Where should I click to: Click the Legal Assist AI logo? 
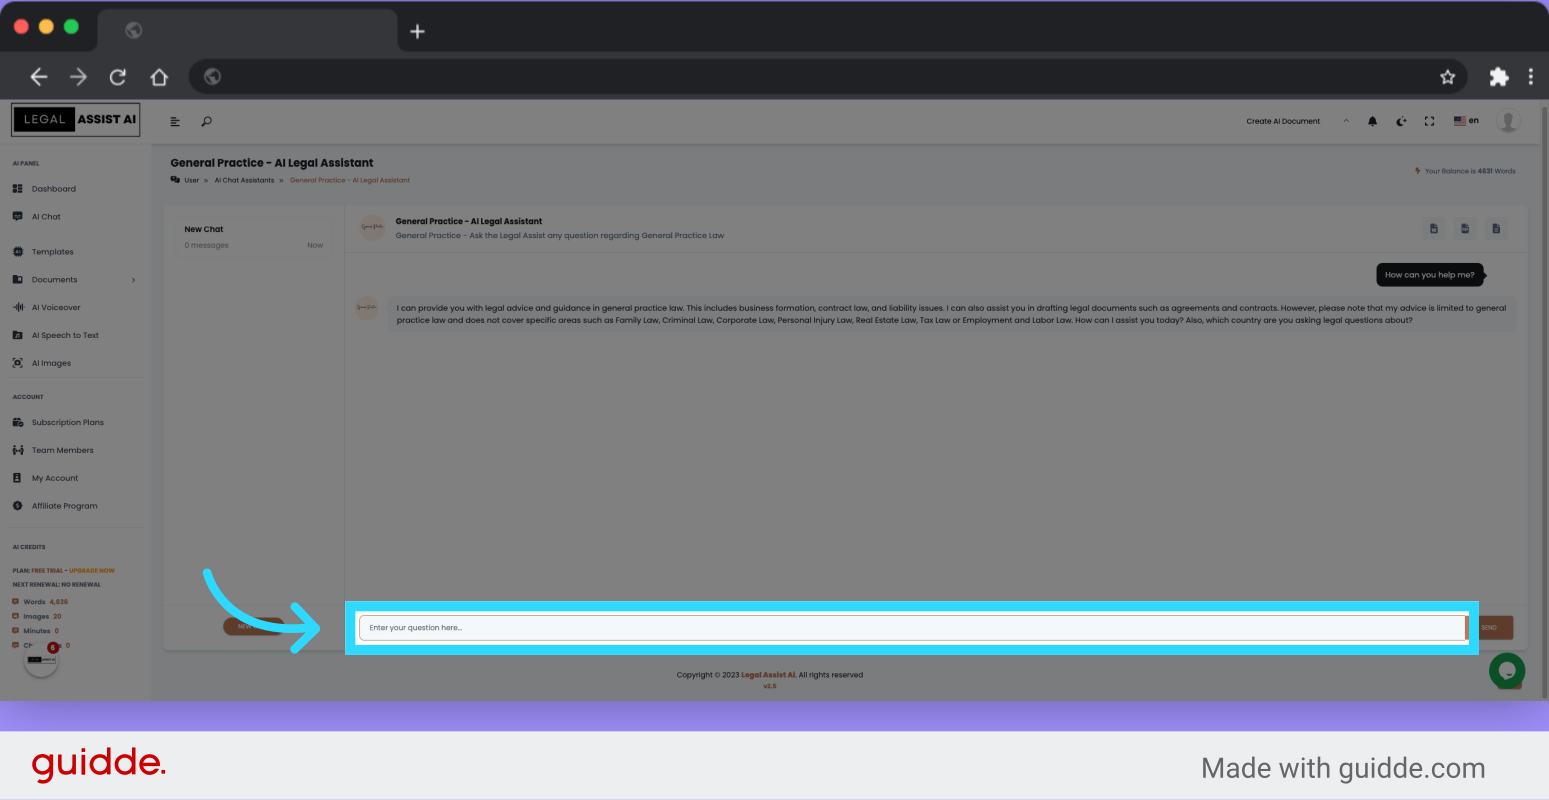76,119
